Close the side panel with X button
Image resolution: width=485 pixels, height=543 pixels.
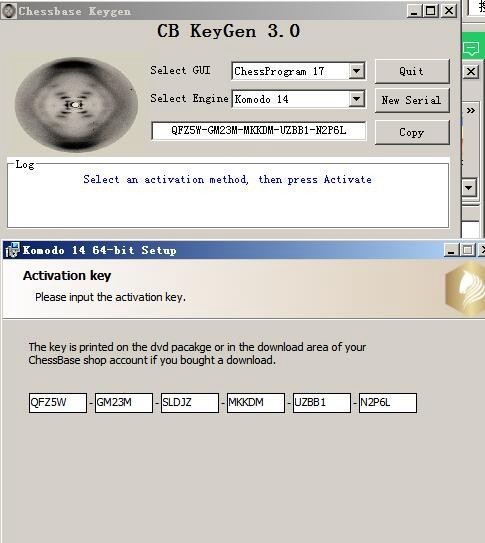pos(471,72)
